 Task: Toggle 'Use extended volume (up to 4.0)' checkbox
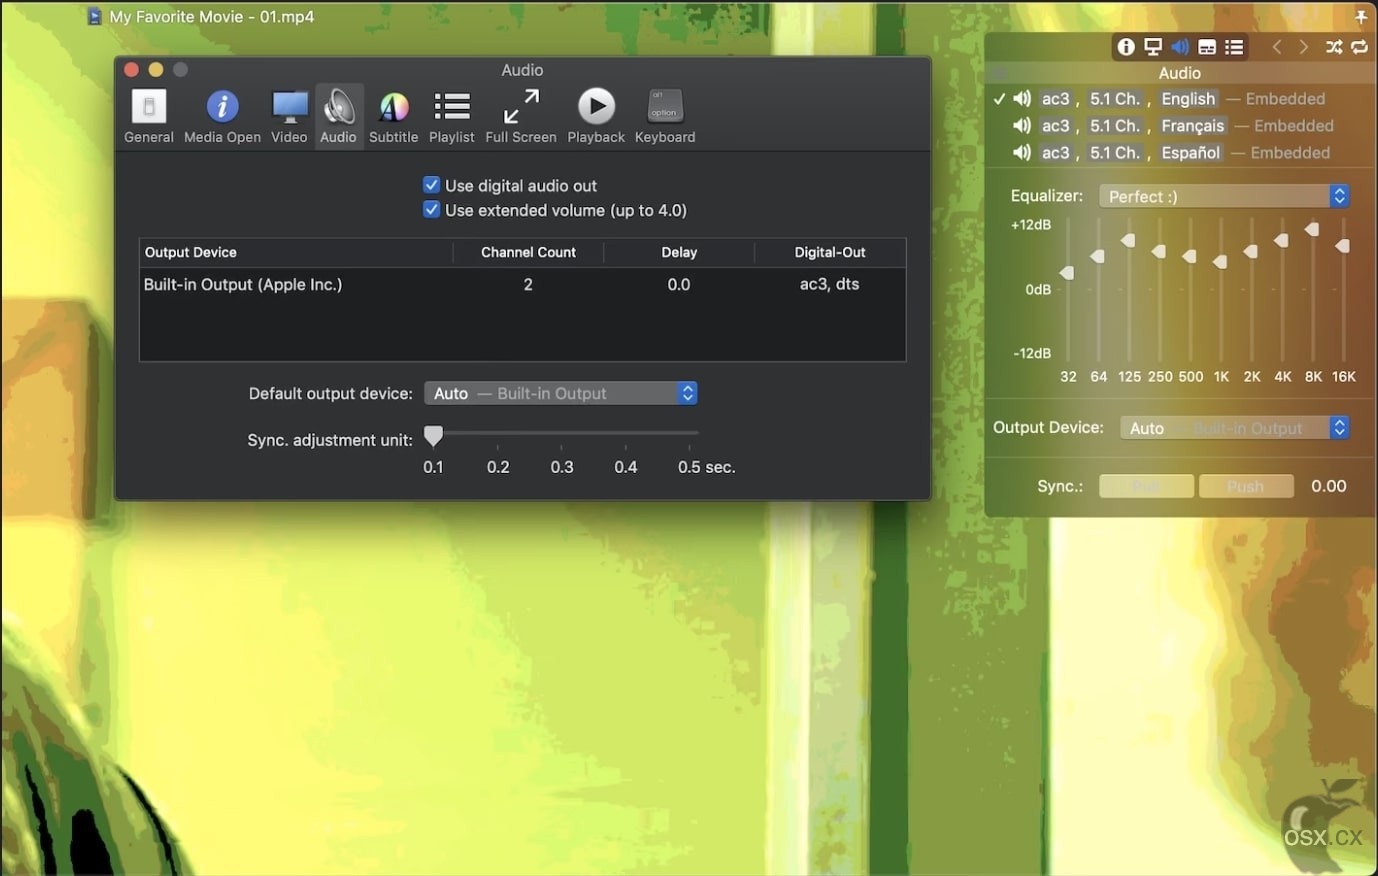tap(431, 210)
